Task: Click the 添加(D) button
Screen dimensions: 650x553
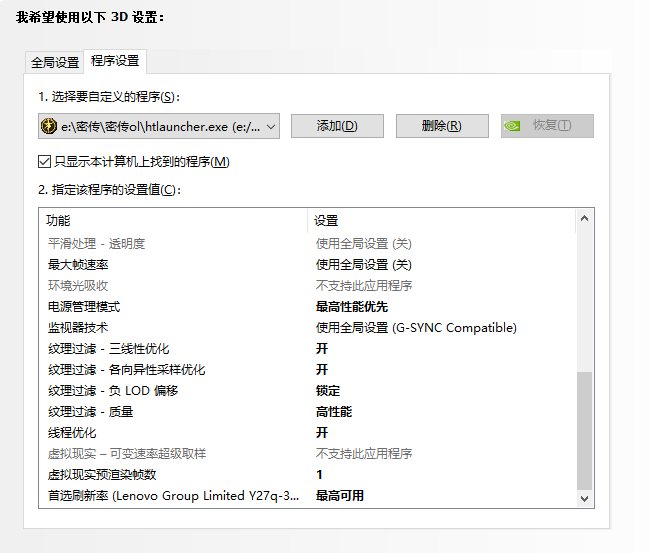Action: click(x=337, y=126)
